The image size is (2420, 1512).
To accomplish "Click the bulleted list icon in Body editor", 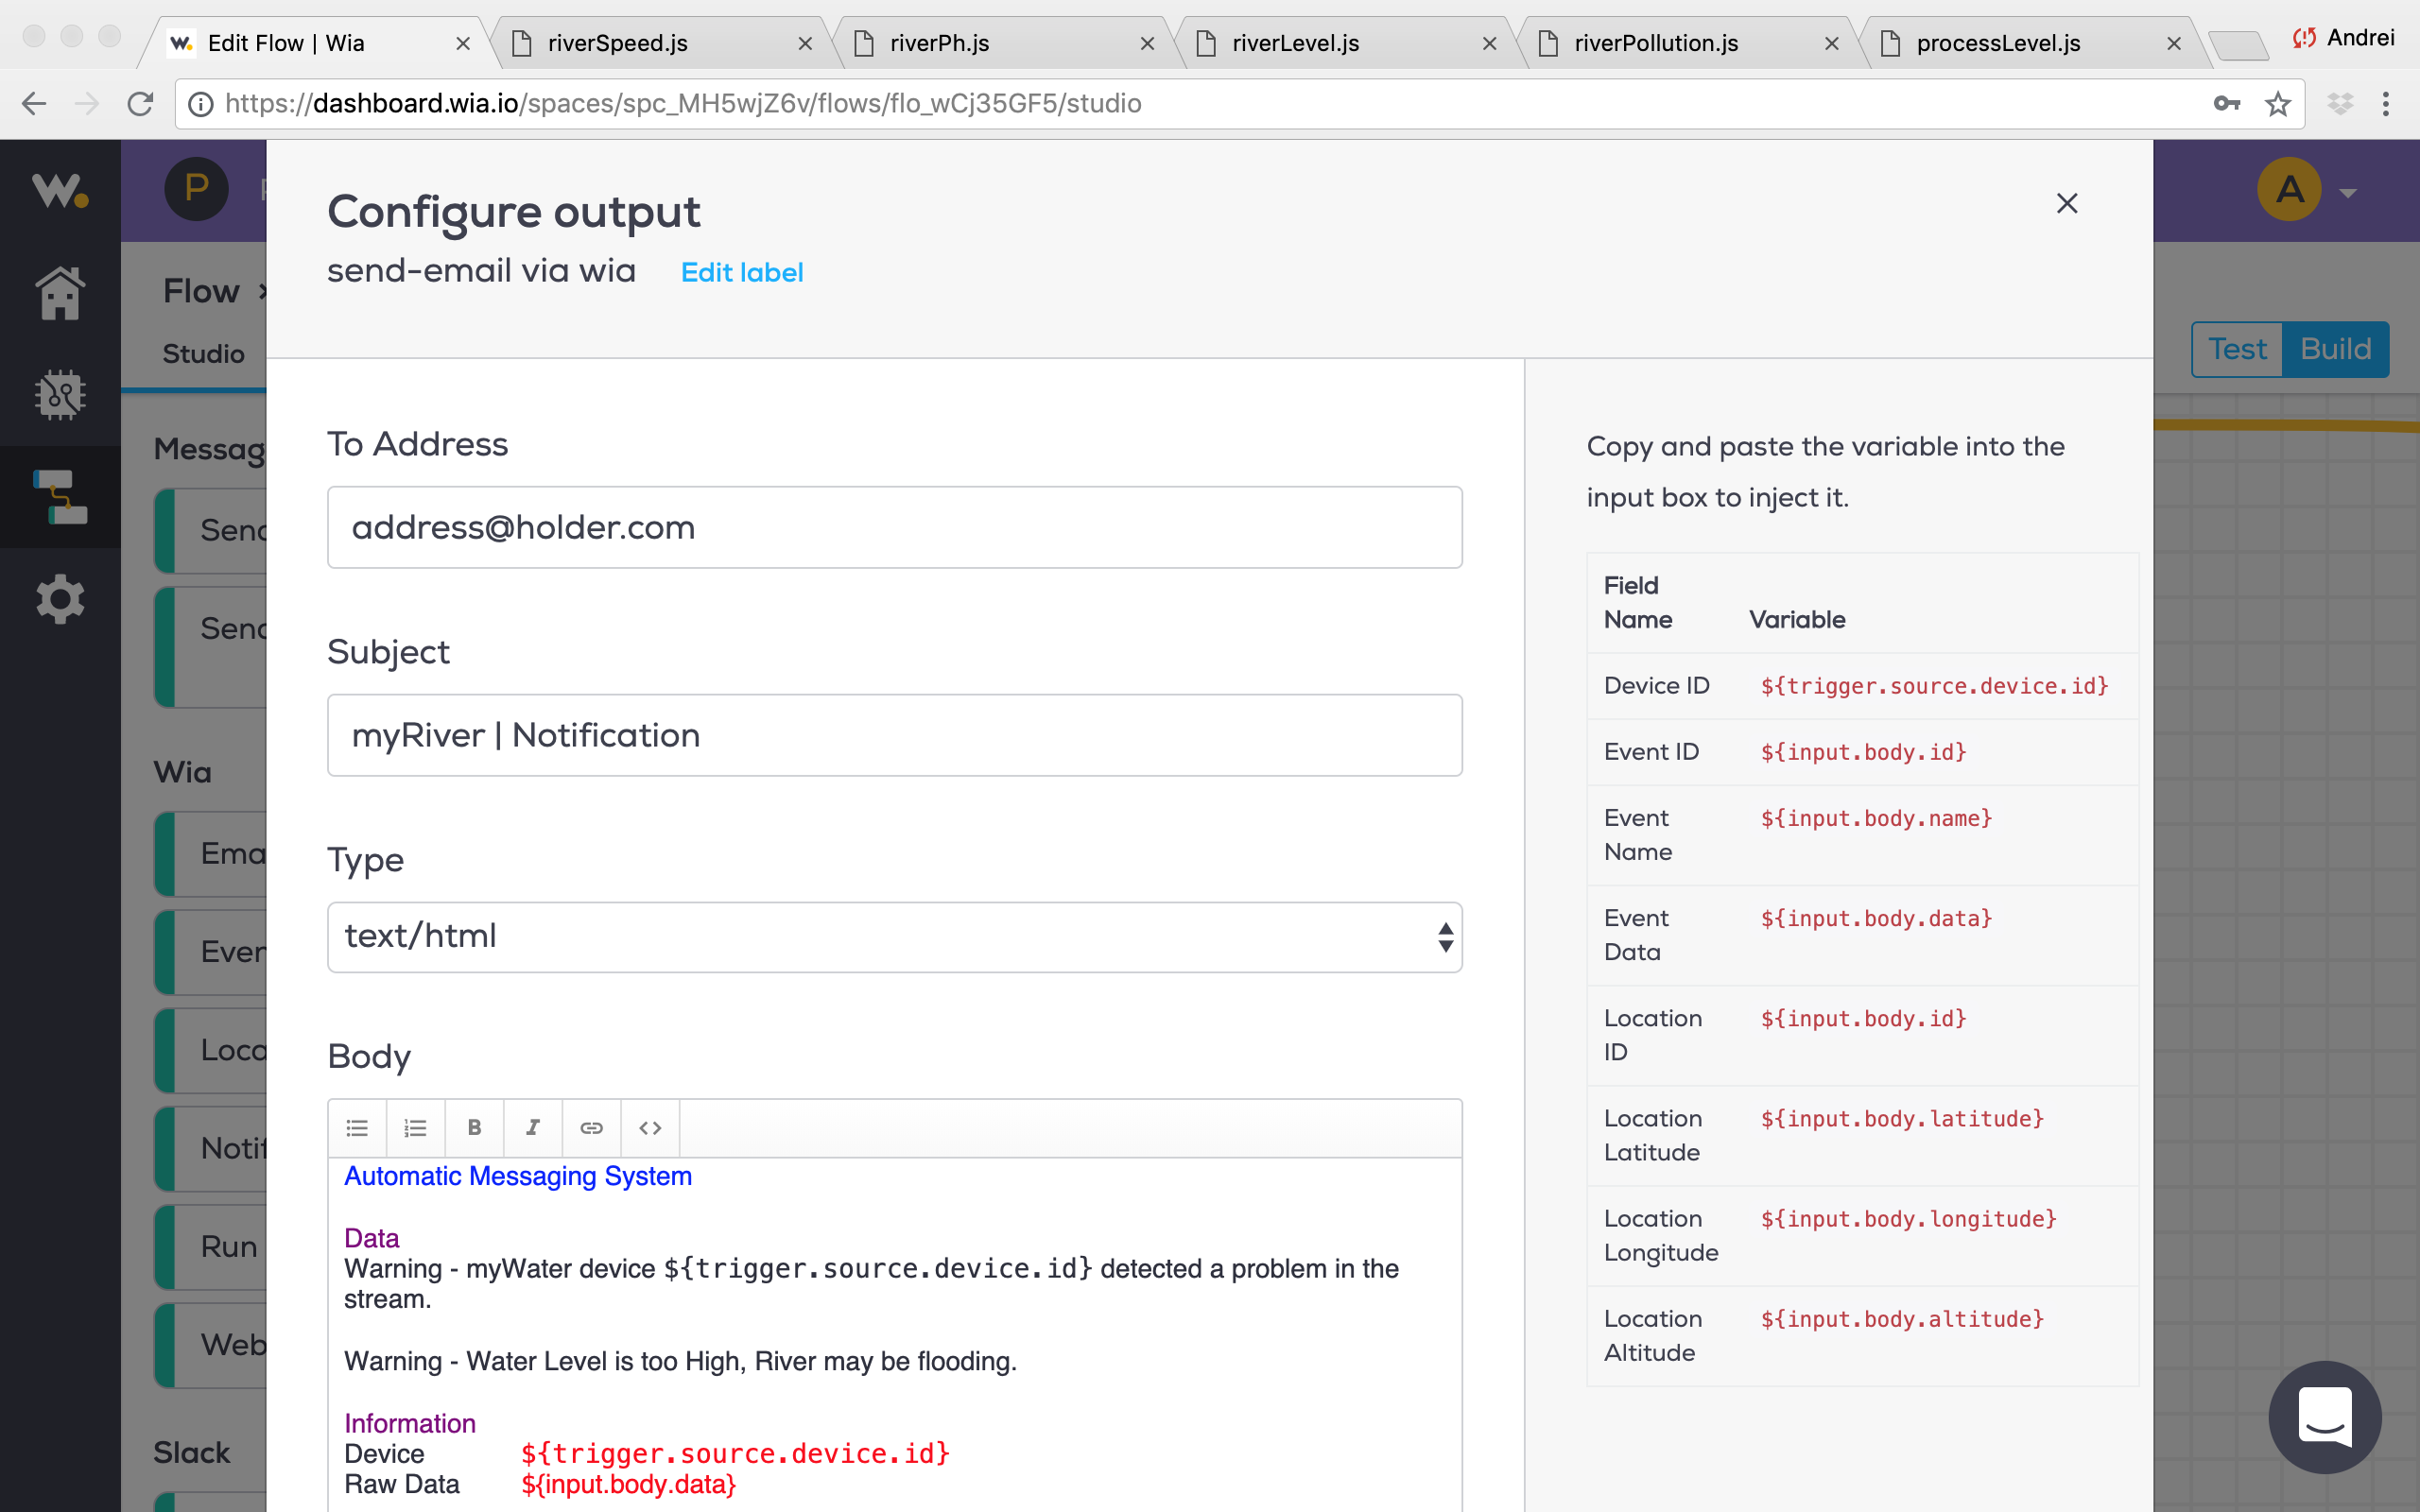I will (x=357, y=1128).
